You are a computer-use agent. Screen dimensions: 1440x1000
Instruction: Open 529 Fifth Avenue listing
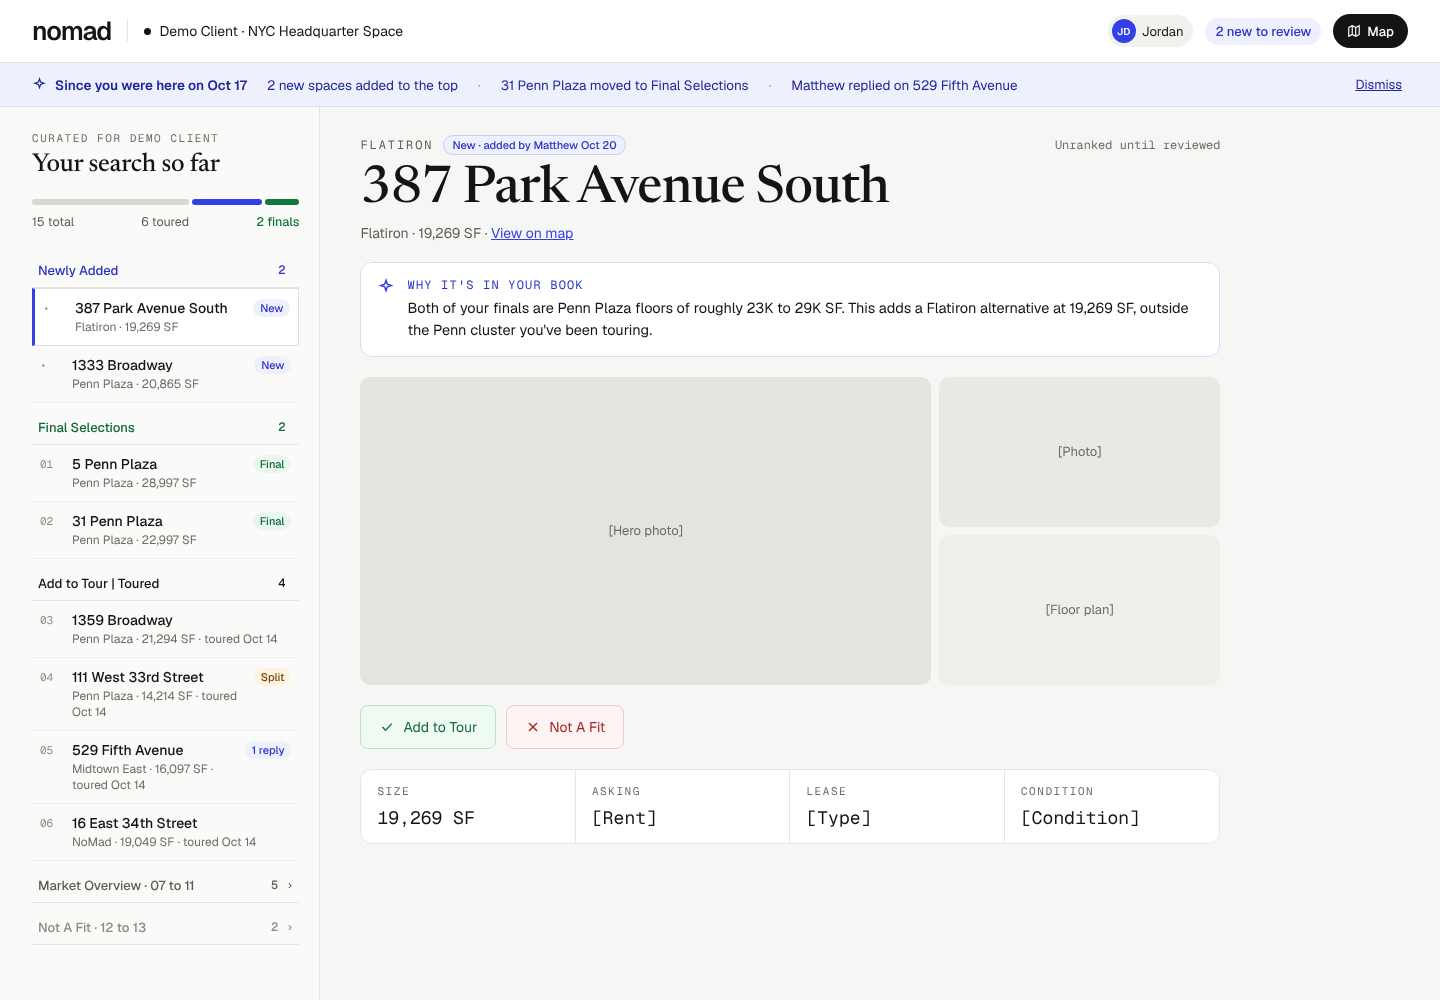165,767
